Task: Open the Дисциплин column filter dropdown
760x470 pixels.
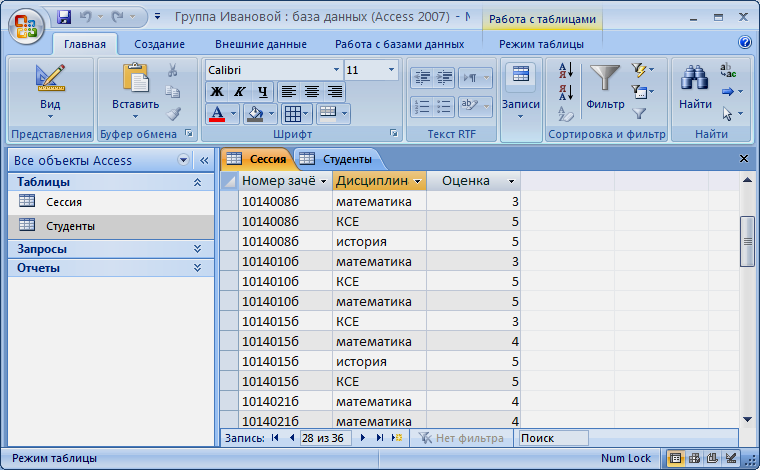Action: (x=417, y=181)
